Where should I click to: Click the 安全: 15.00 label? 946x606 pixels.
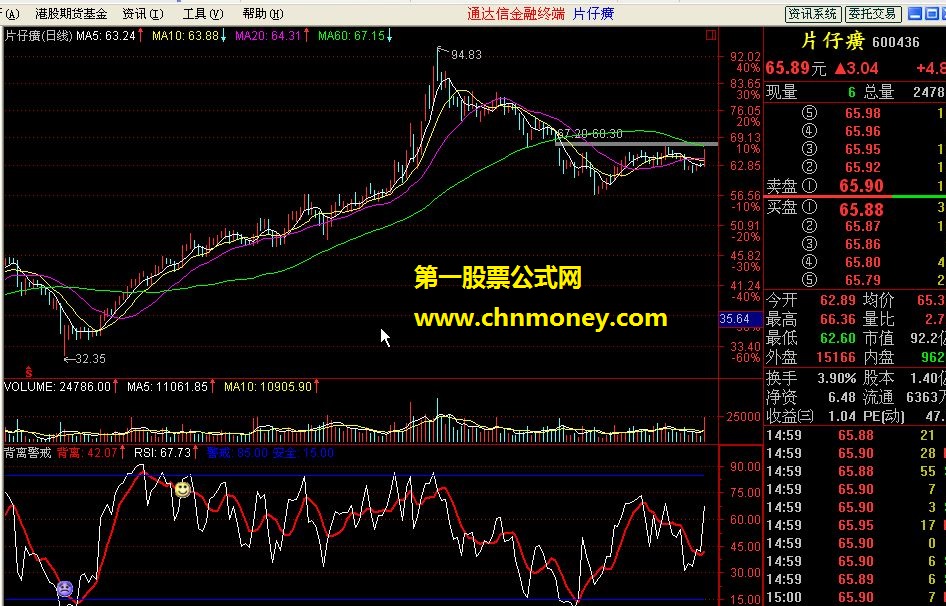[303, 453]
